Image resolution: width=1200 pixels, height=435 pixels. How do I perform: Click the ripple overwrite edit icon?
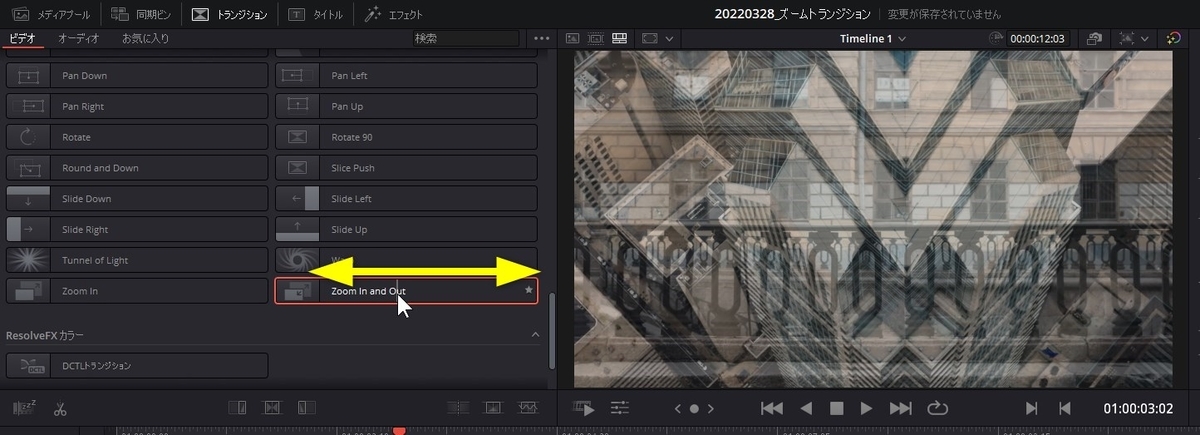click(x=306, y=408)
